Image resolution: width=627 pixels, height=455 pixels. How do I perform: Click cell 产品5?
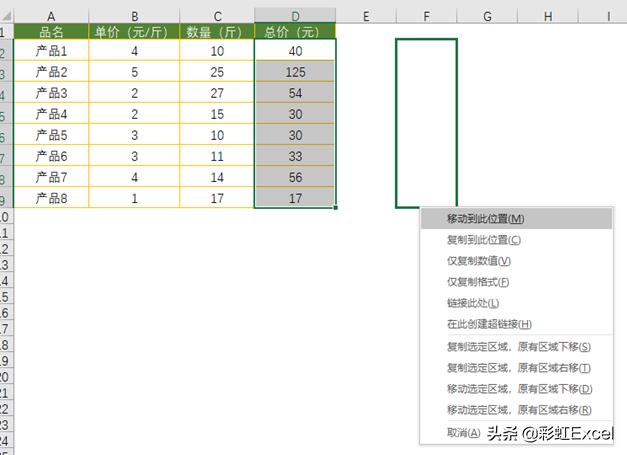(51, 135)
